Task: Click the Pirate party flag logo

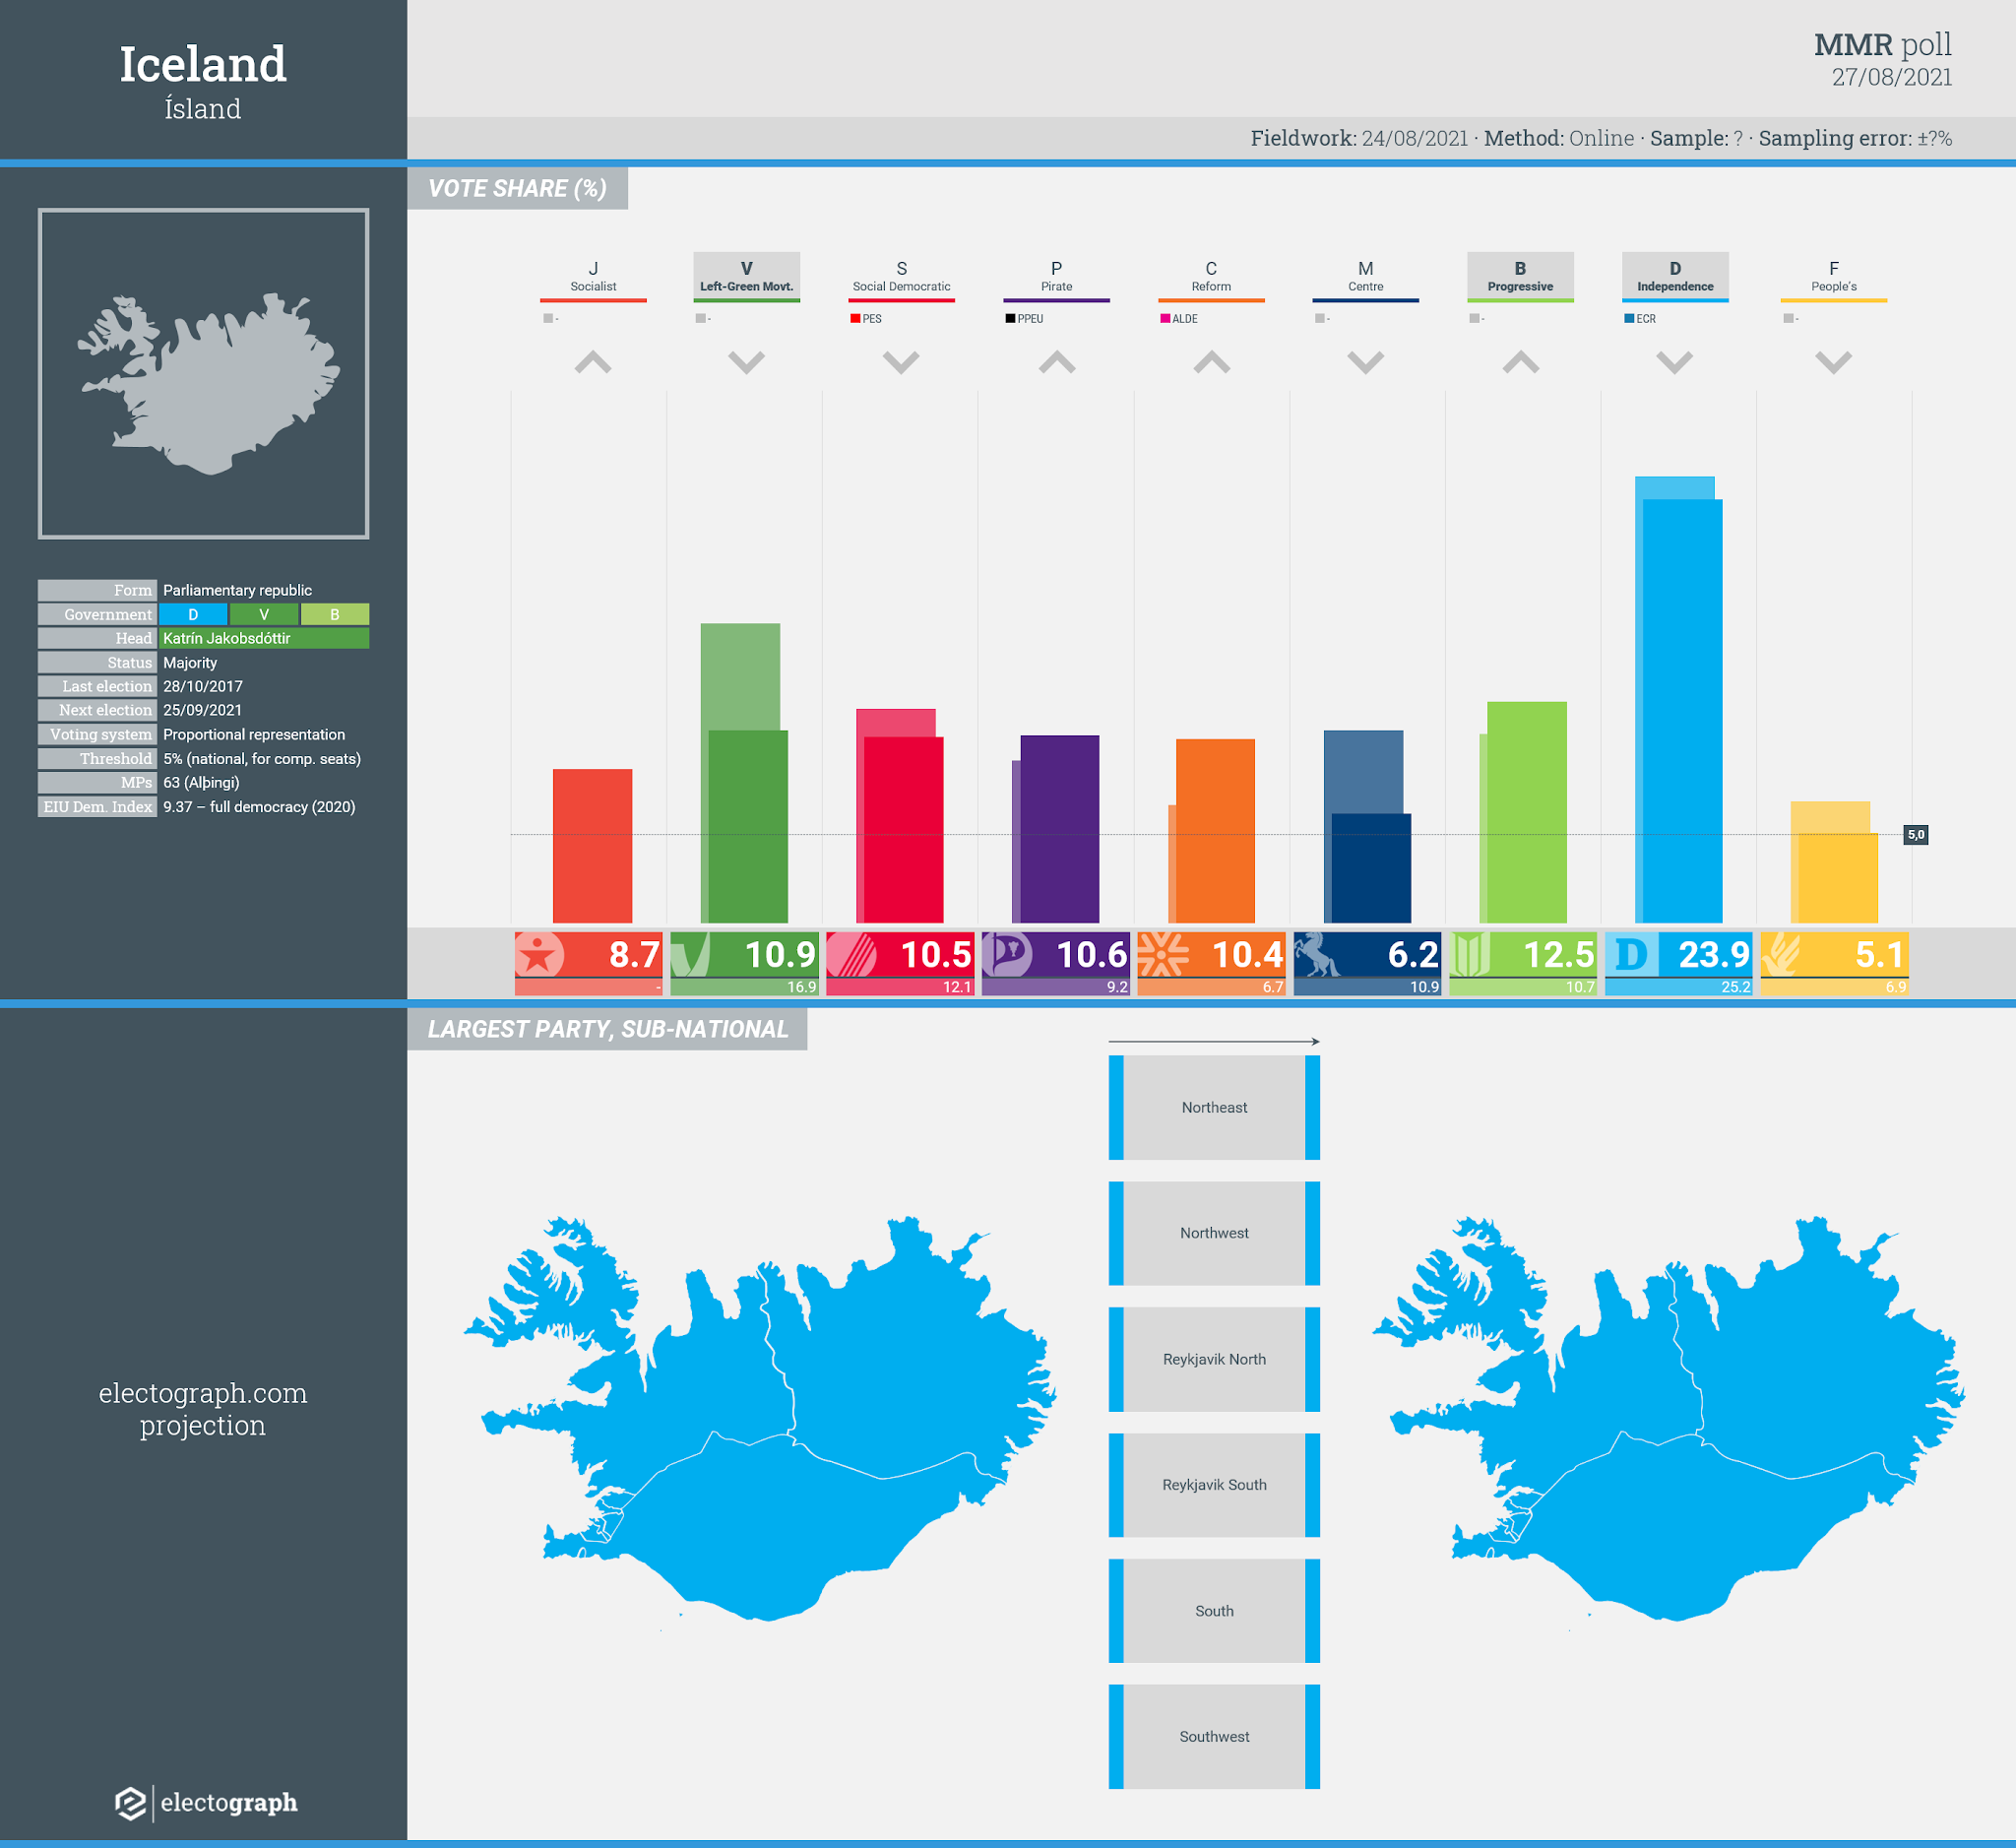Action: pos(1007,953)
